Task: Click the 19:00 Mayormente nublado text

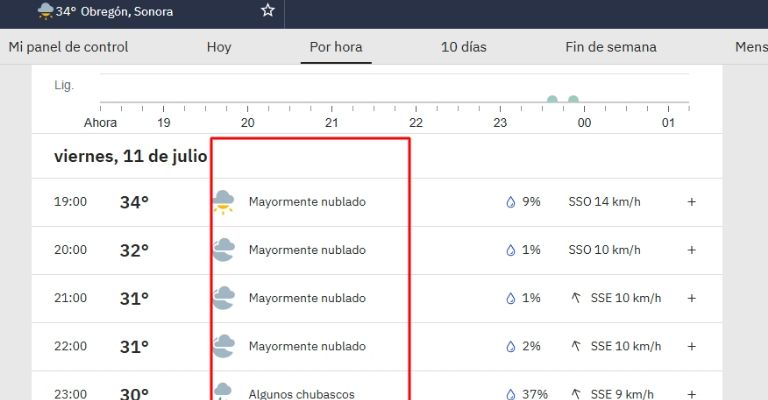Action: tap(307, 202)
